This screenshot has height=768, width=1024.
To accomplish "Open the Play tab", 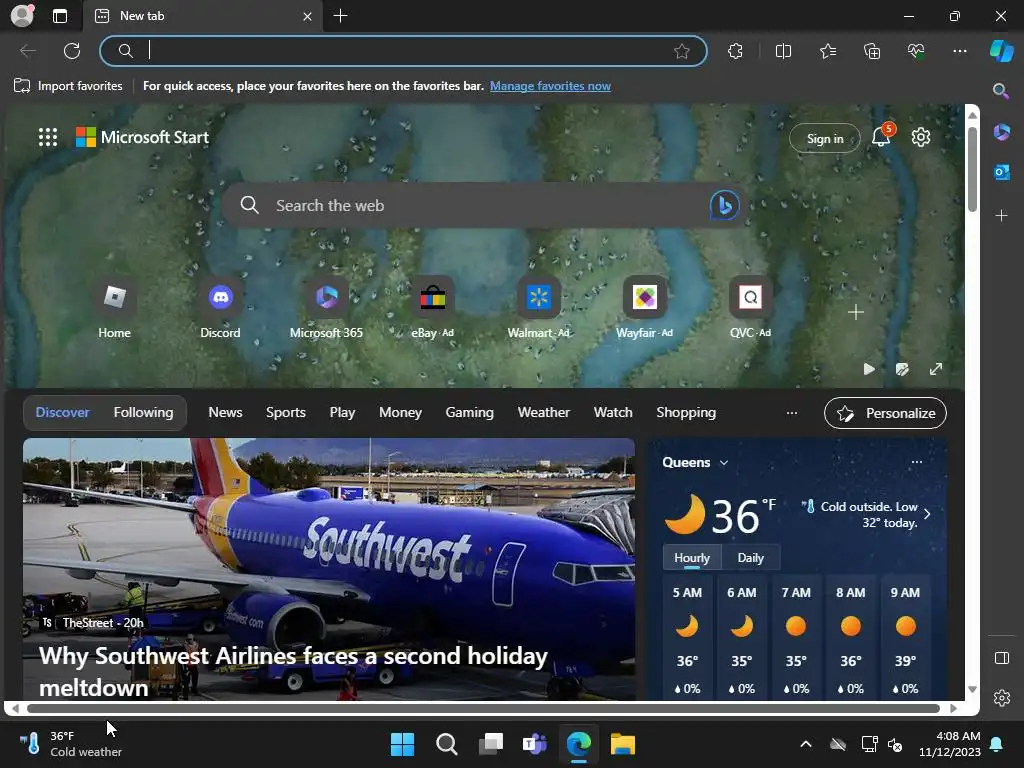I will [342, 413].
